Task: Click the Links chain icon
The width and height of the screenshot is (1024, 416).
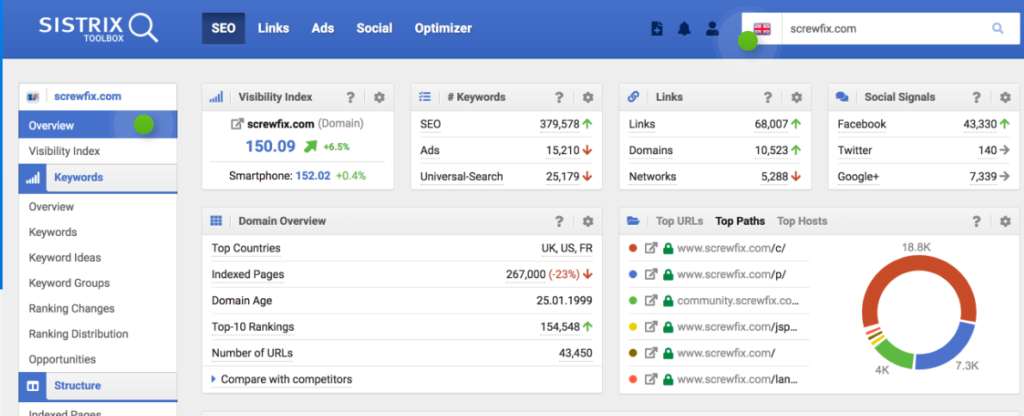Action: pos(633,97)
